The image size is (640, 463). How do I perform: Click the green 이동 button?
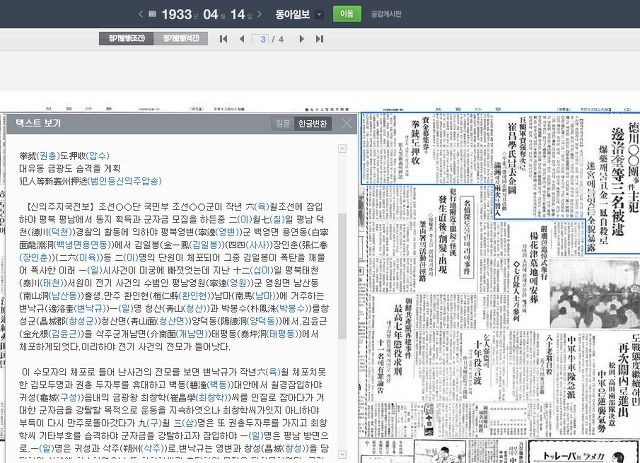[347, 14]
